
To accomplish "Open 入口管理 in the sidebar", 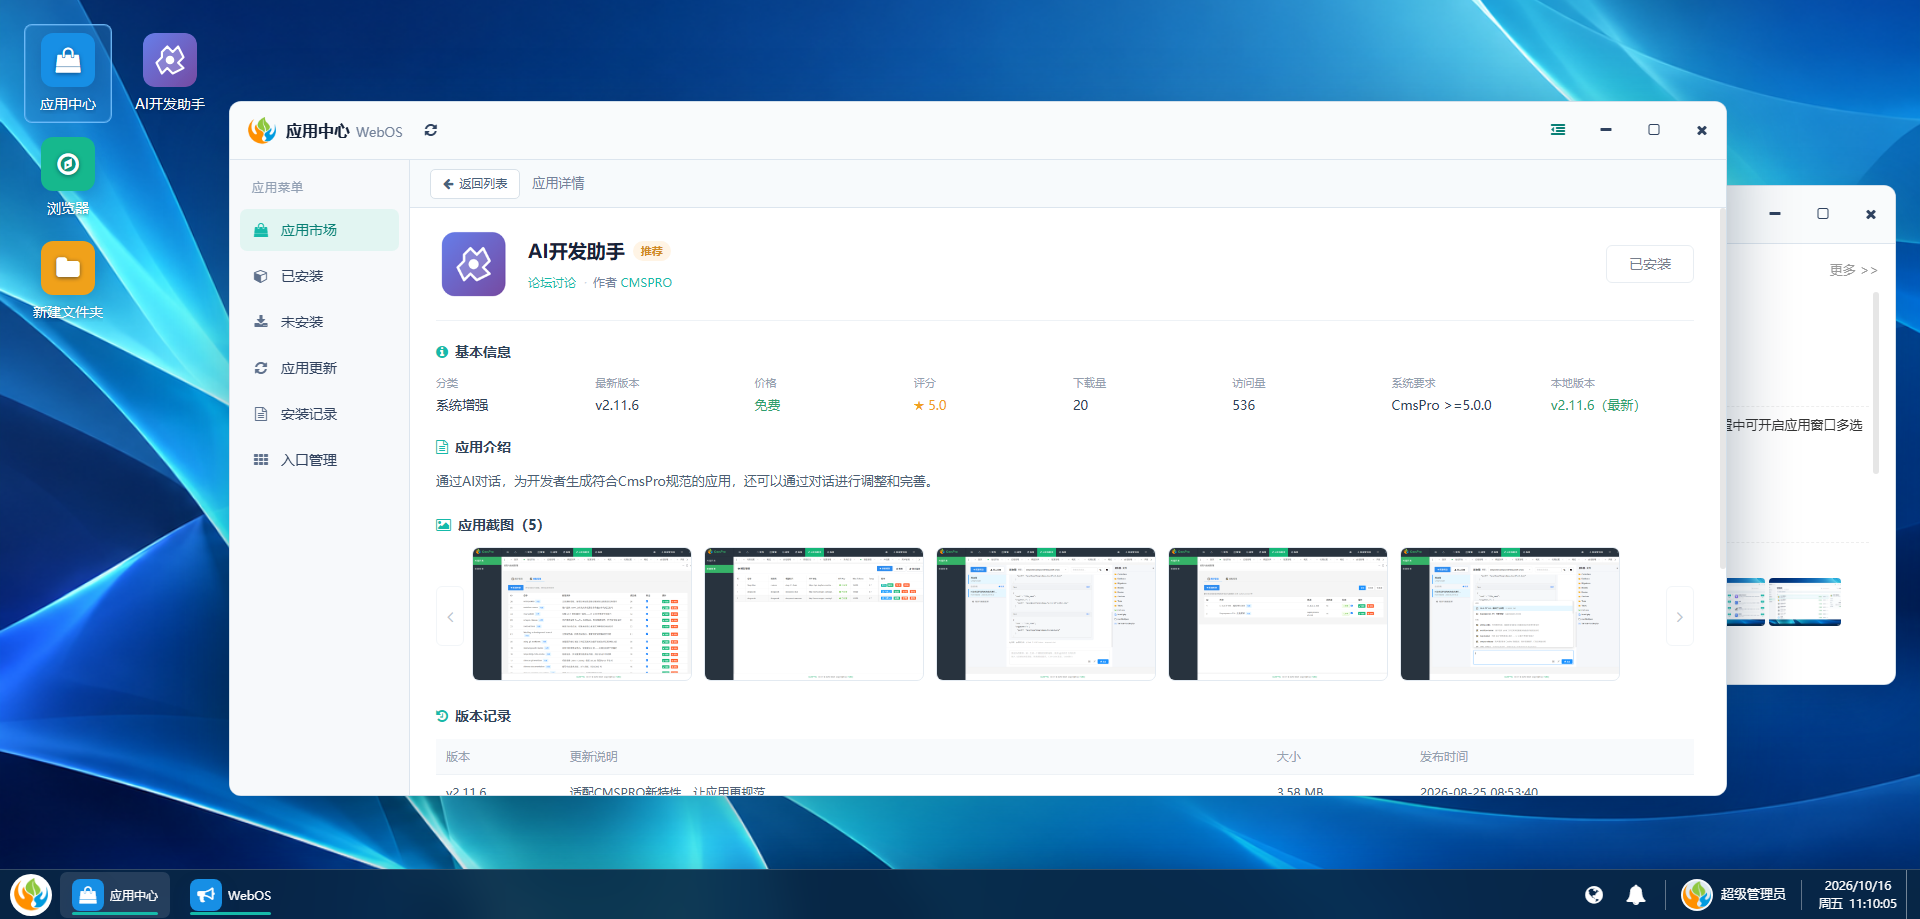I will point(319,460).
